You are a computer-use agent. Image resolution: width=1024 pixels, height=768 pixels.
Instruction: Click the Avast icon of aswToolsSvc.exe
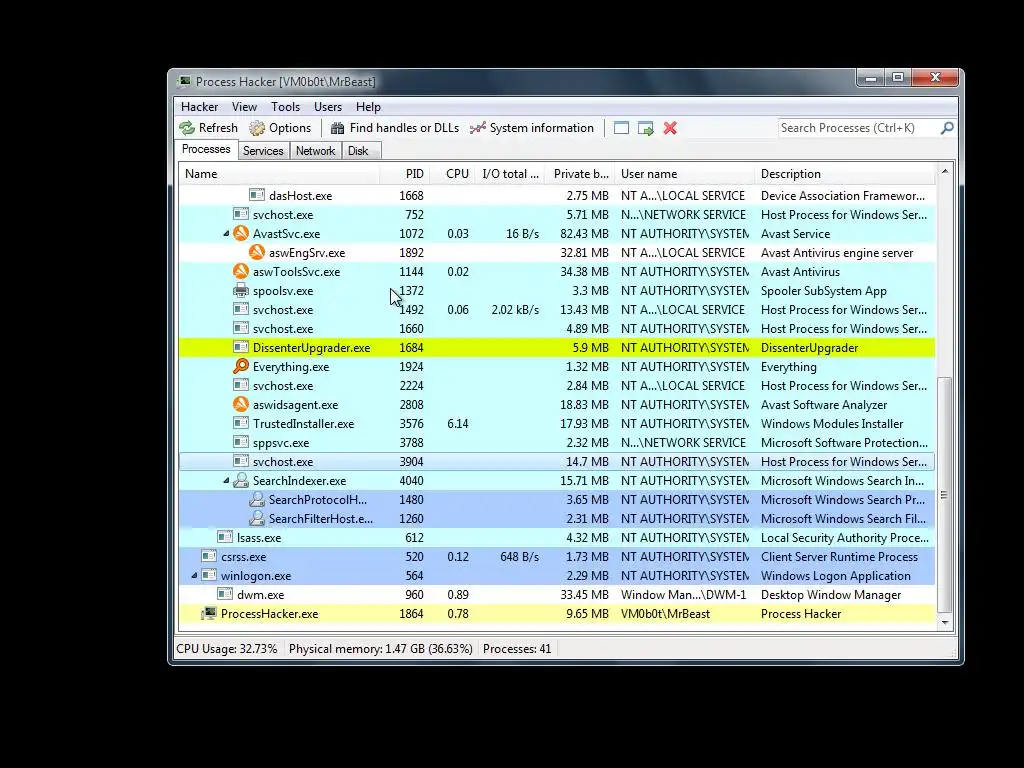click(x=241, y=271)
